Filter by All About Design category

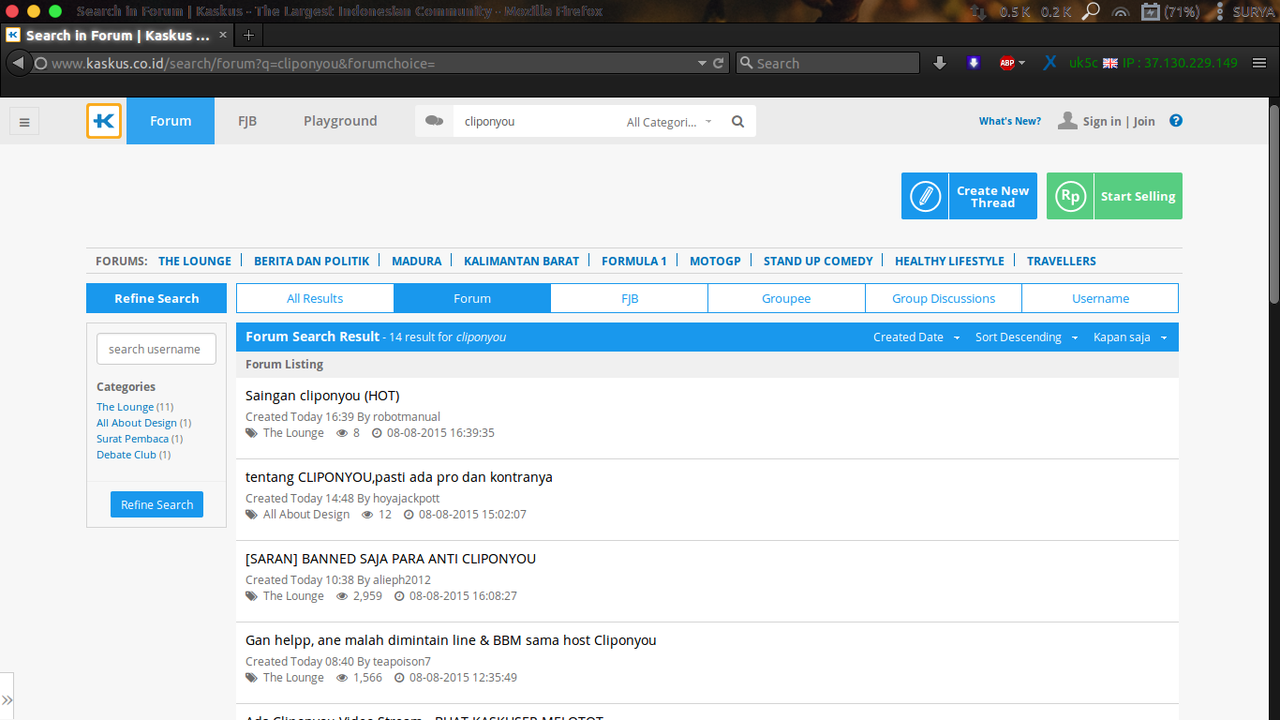pyautogui.click(x=137, y=423)
